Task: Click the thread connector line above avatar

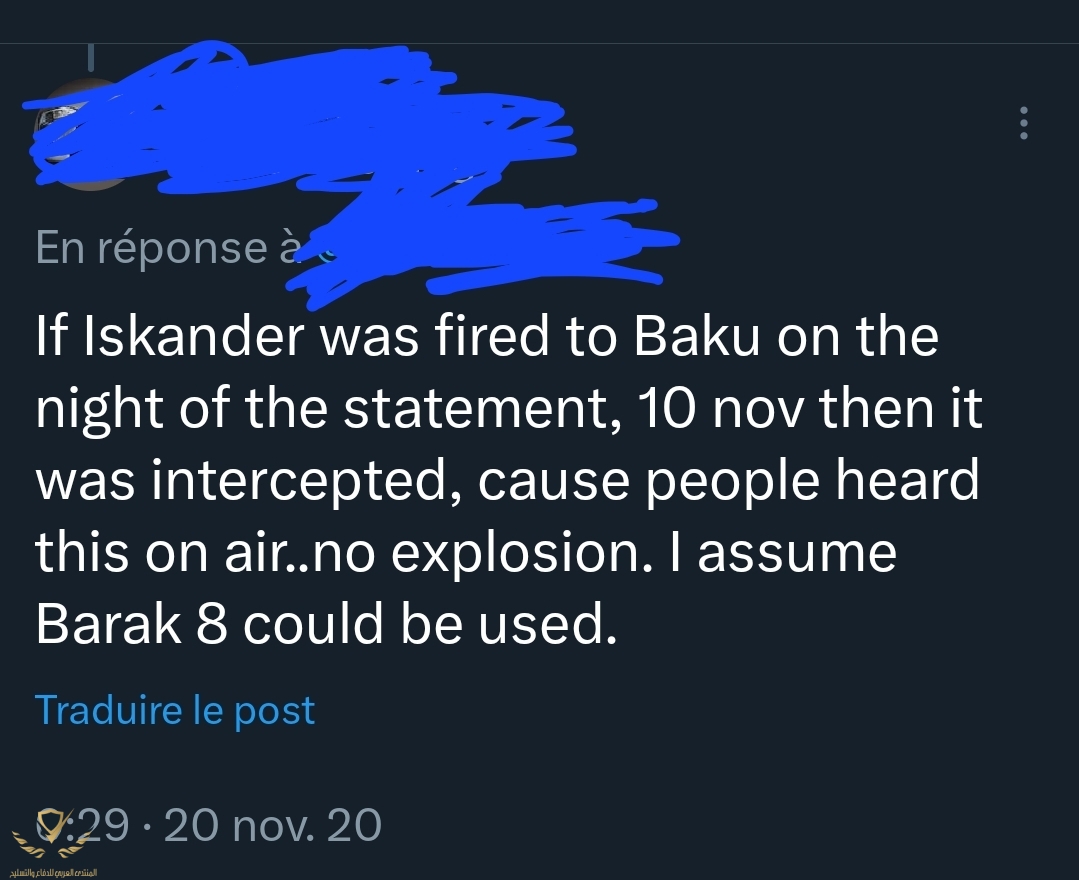Action: point(91,56)
